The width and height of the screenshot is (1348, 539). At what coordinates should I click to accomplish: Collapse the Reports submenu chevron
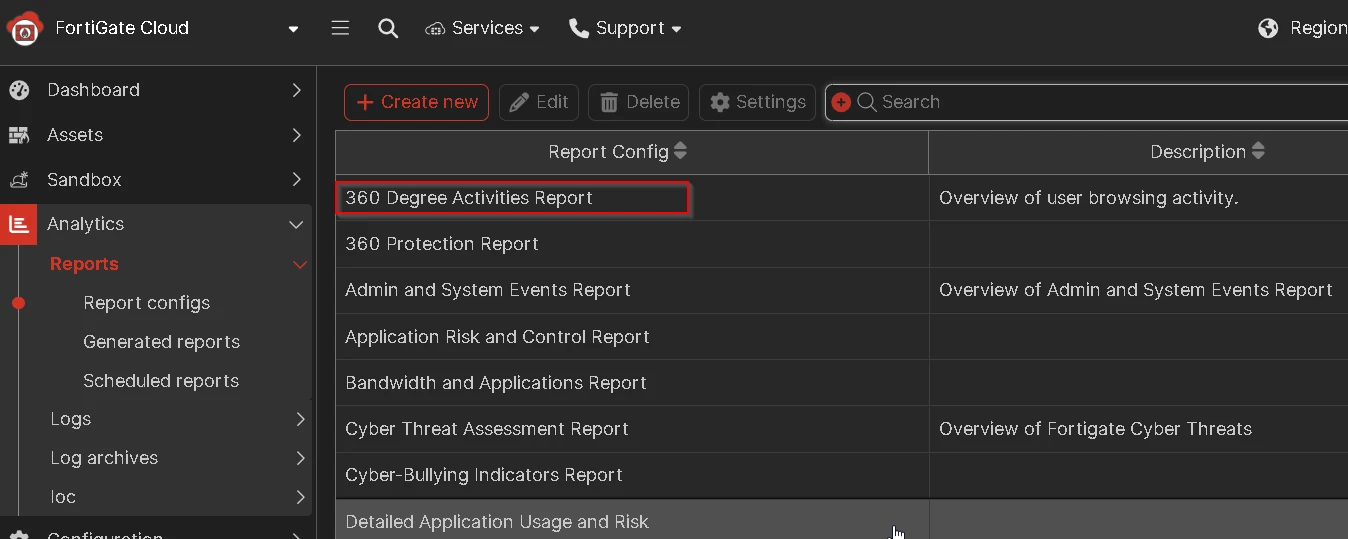tap(299, 265)
